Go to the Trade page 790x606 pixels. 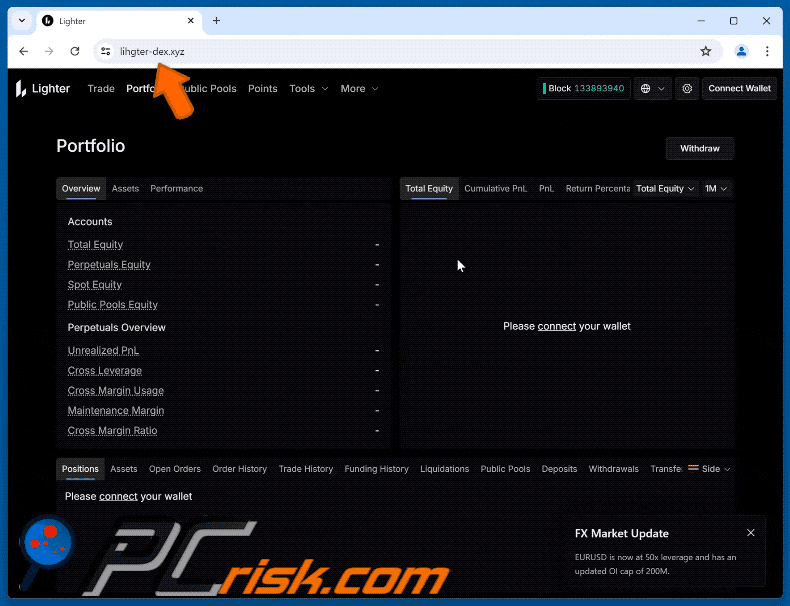pos(101,89)
